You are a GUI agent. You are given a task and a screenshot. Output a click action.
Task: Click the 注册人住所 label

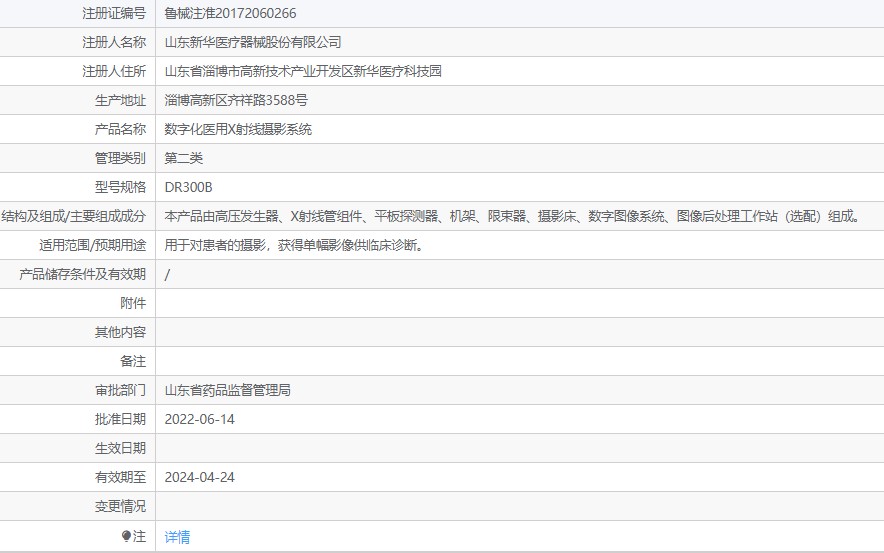(114, 71)
